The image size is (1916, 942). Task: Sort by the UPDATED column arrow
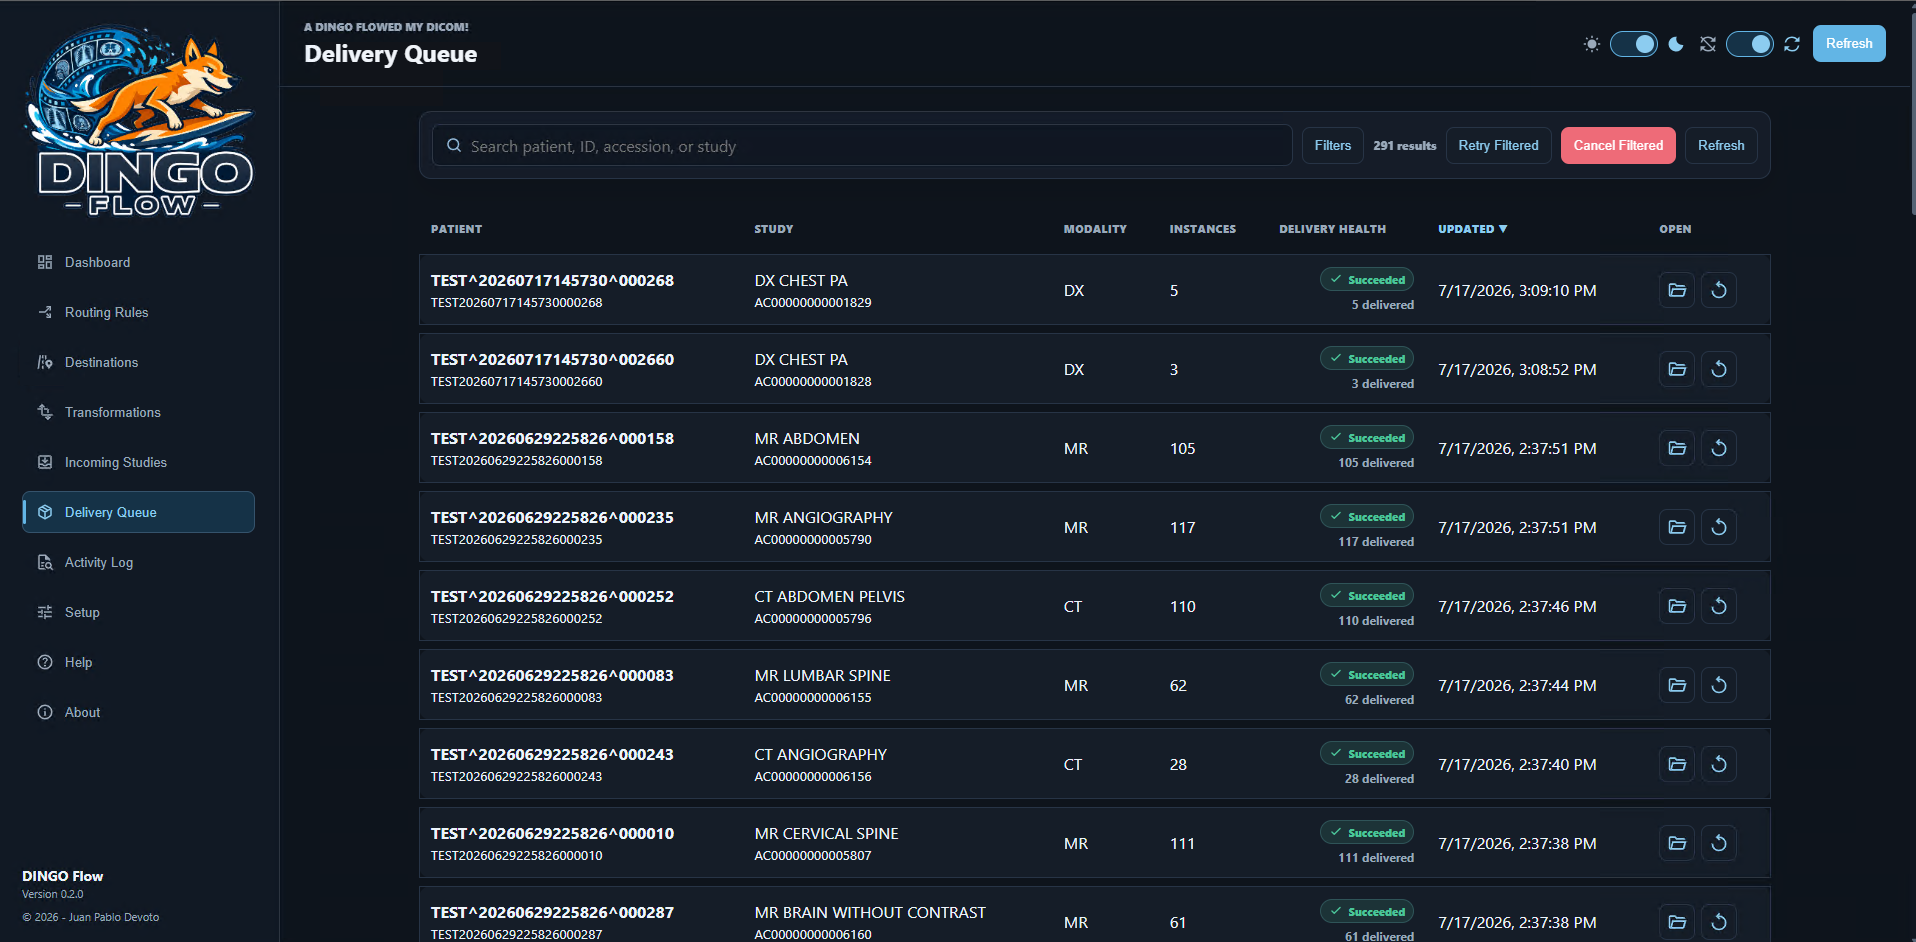pyautogui.click(x=1503, y=229)
